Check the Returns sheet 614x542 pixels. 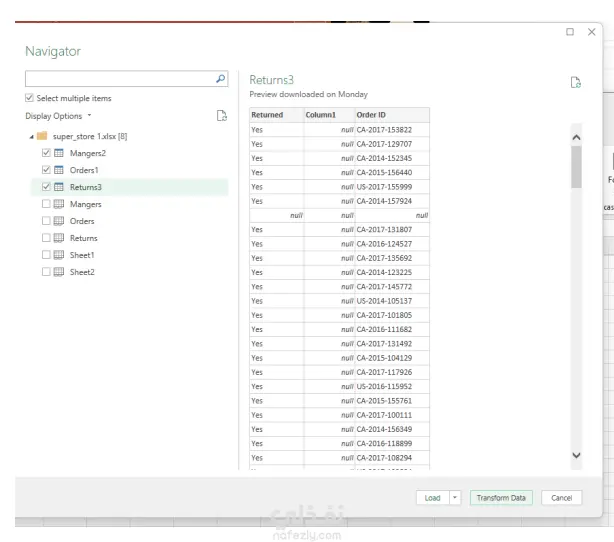pyautogui.click(x=46, y=238)
